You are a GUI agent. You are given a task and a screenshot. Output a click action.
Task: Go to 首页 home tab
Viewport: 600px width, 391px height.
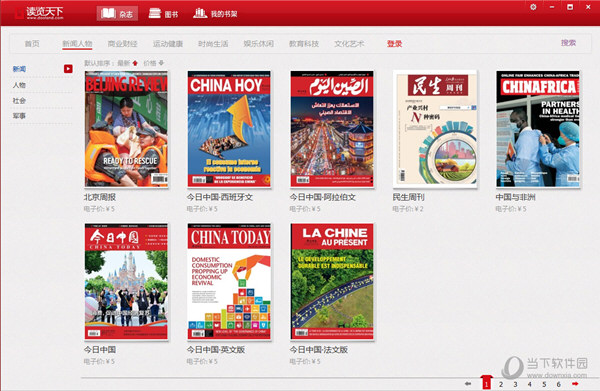32,44
